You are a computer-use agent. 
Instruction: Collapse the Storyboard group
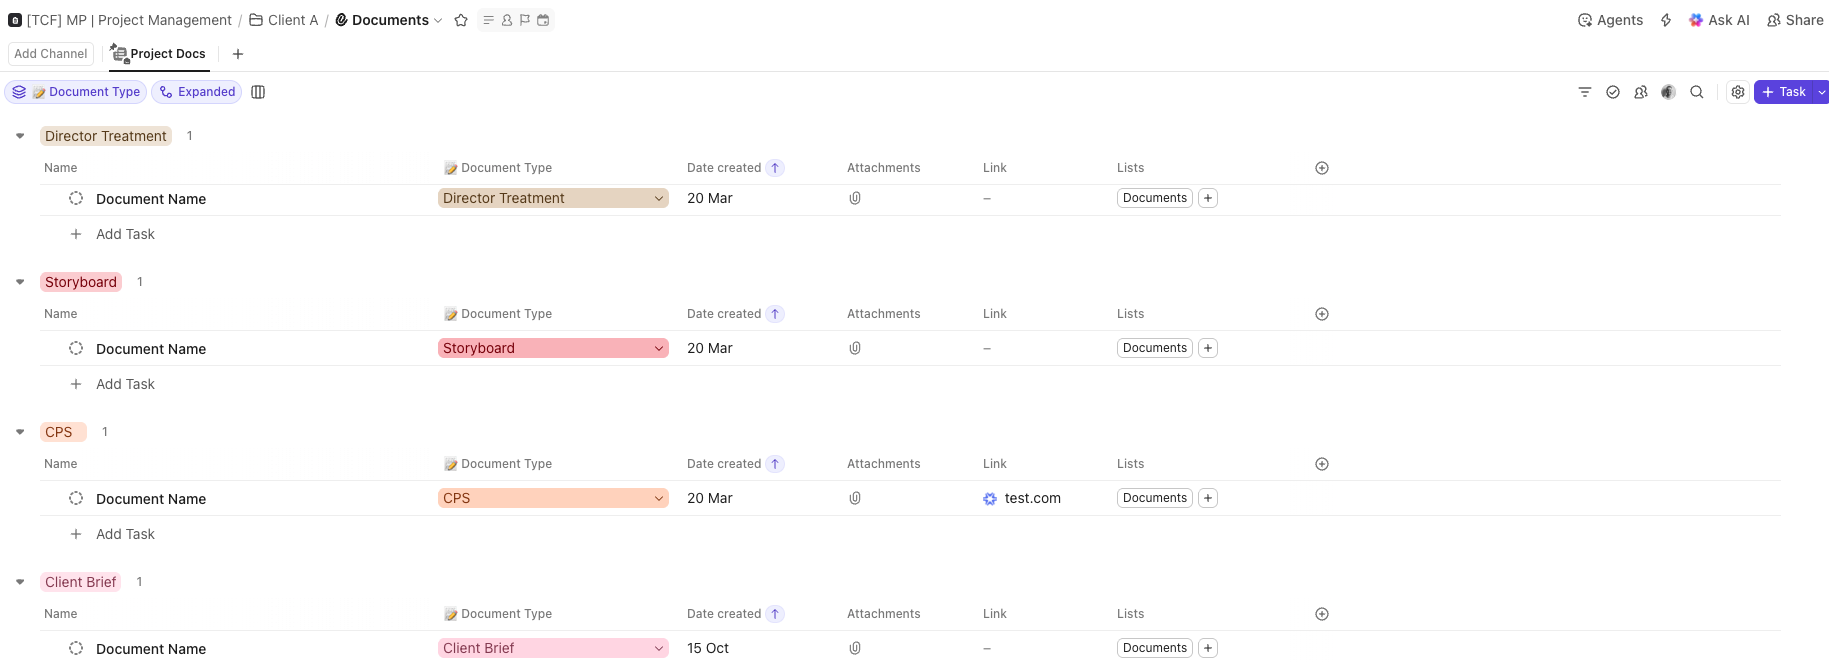coord(20,282)
